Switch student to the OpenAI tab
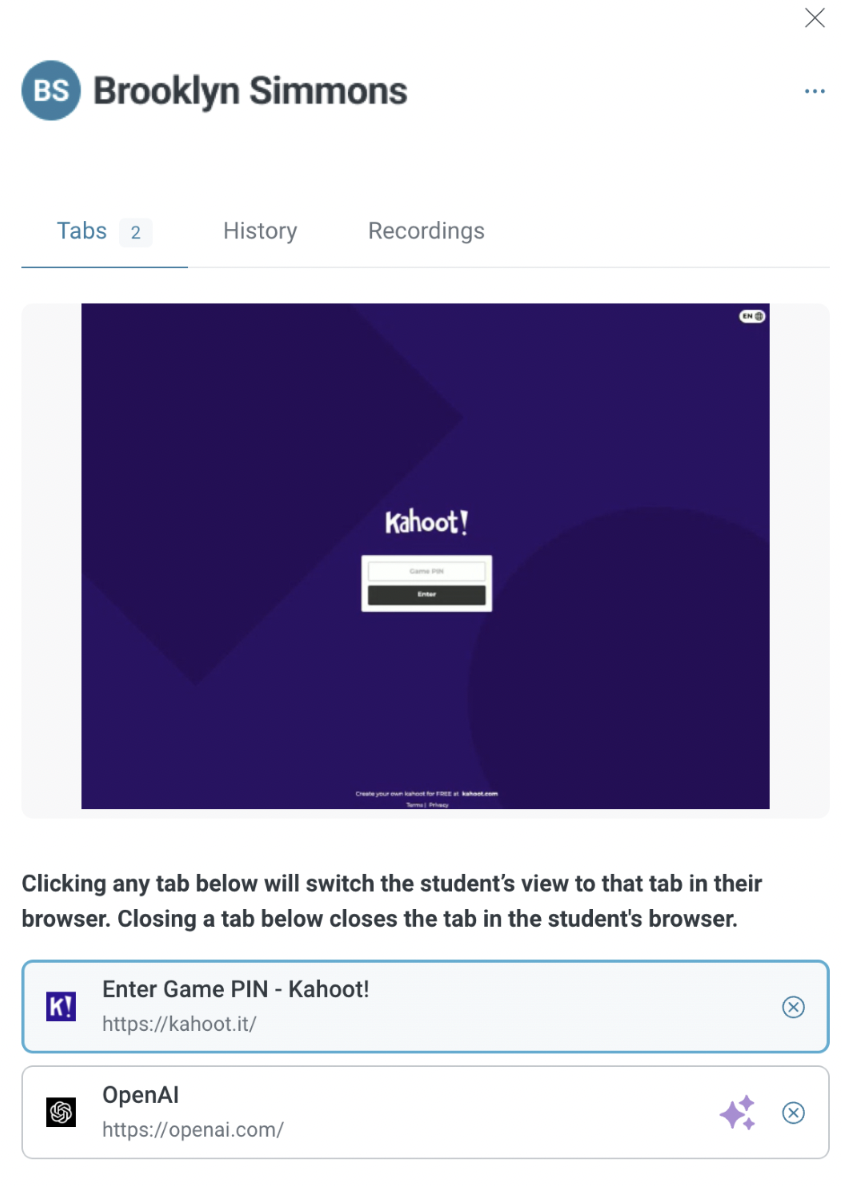 [x=425, y=1113]
